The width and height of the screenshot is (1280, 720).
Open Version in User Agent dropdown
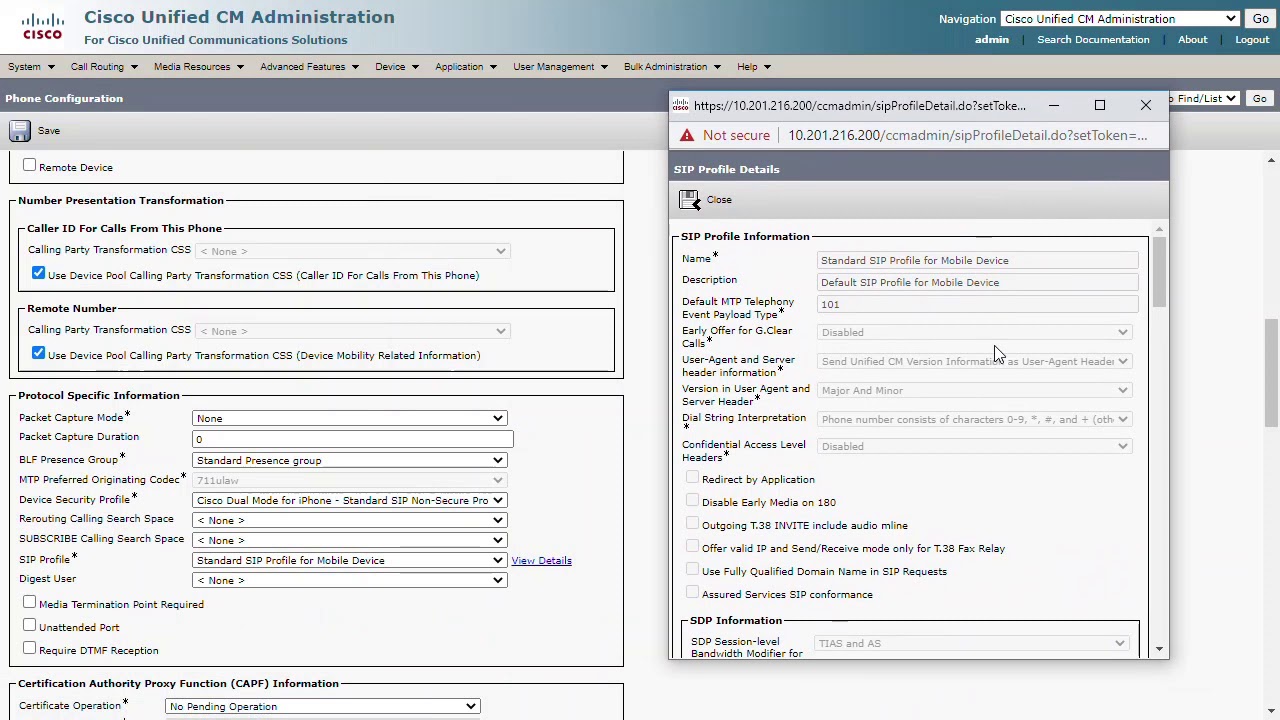click(x=974, y=390)
